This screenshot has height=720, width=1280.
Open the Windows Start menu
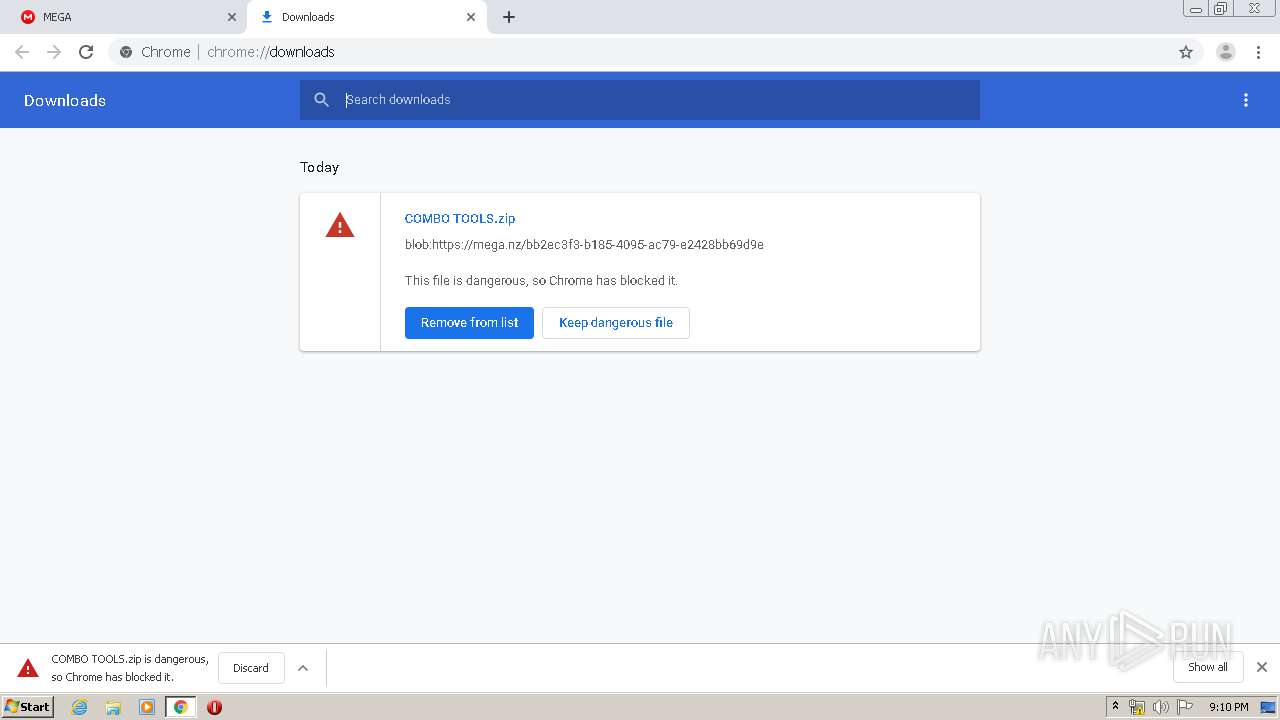pos(27,707)
